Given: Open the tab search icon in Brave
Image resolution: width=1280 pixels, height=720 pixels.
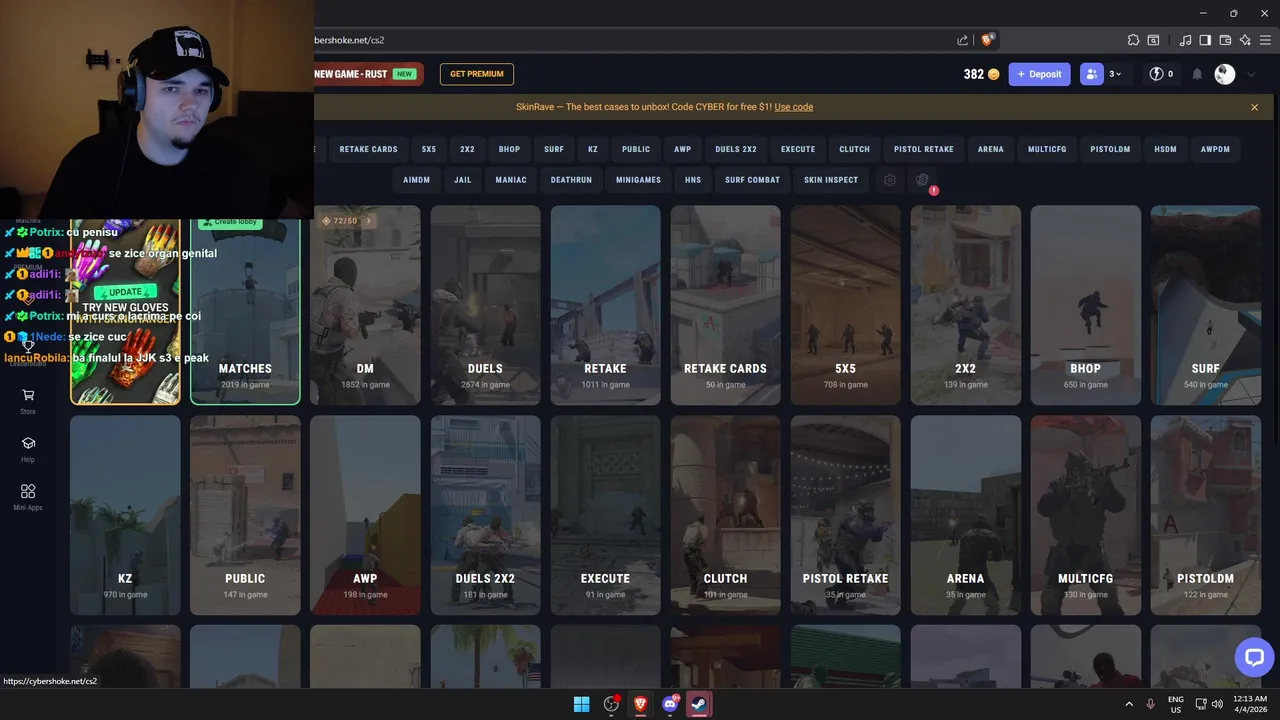Looking at the screenshot, I should click(x=1153, y=40).
